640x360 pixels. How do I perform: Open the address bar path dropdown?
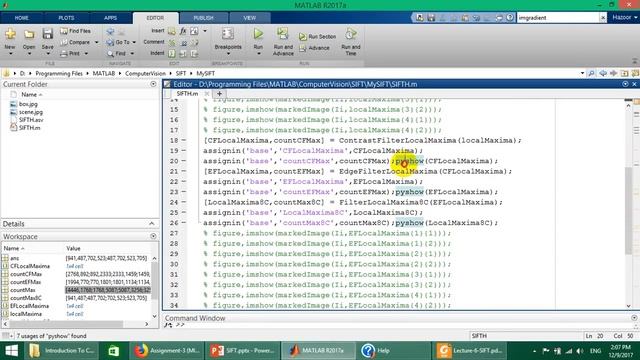(582, 73)
